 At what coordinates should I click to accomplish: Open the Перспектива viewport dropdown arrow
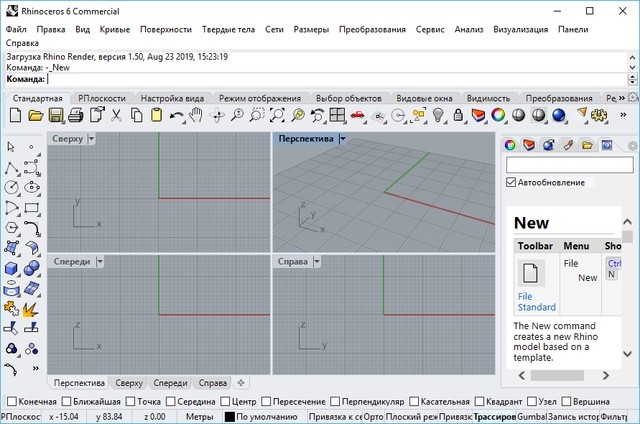point(342,139)
